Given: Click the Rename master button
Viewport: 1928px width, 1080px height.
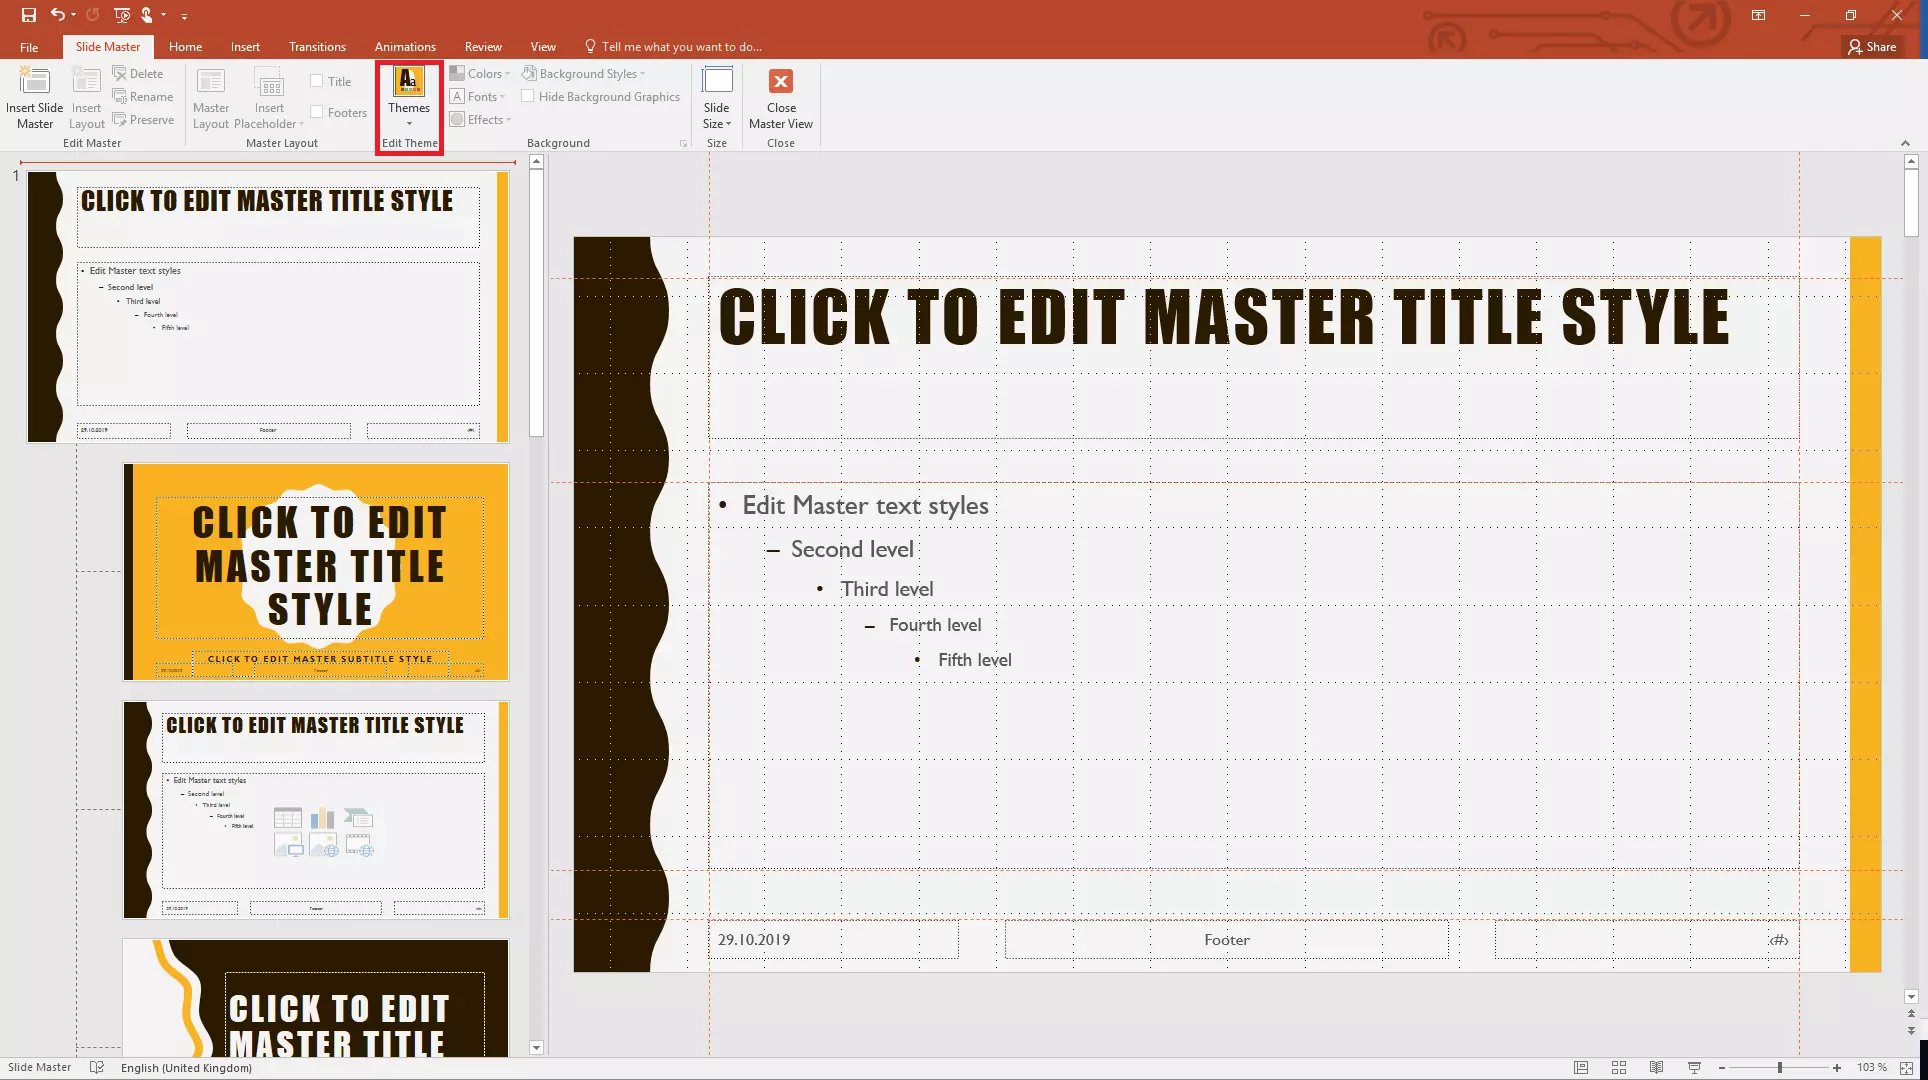Looking at the screenshot, I should point(144,95).
